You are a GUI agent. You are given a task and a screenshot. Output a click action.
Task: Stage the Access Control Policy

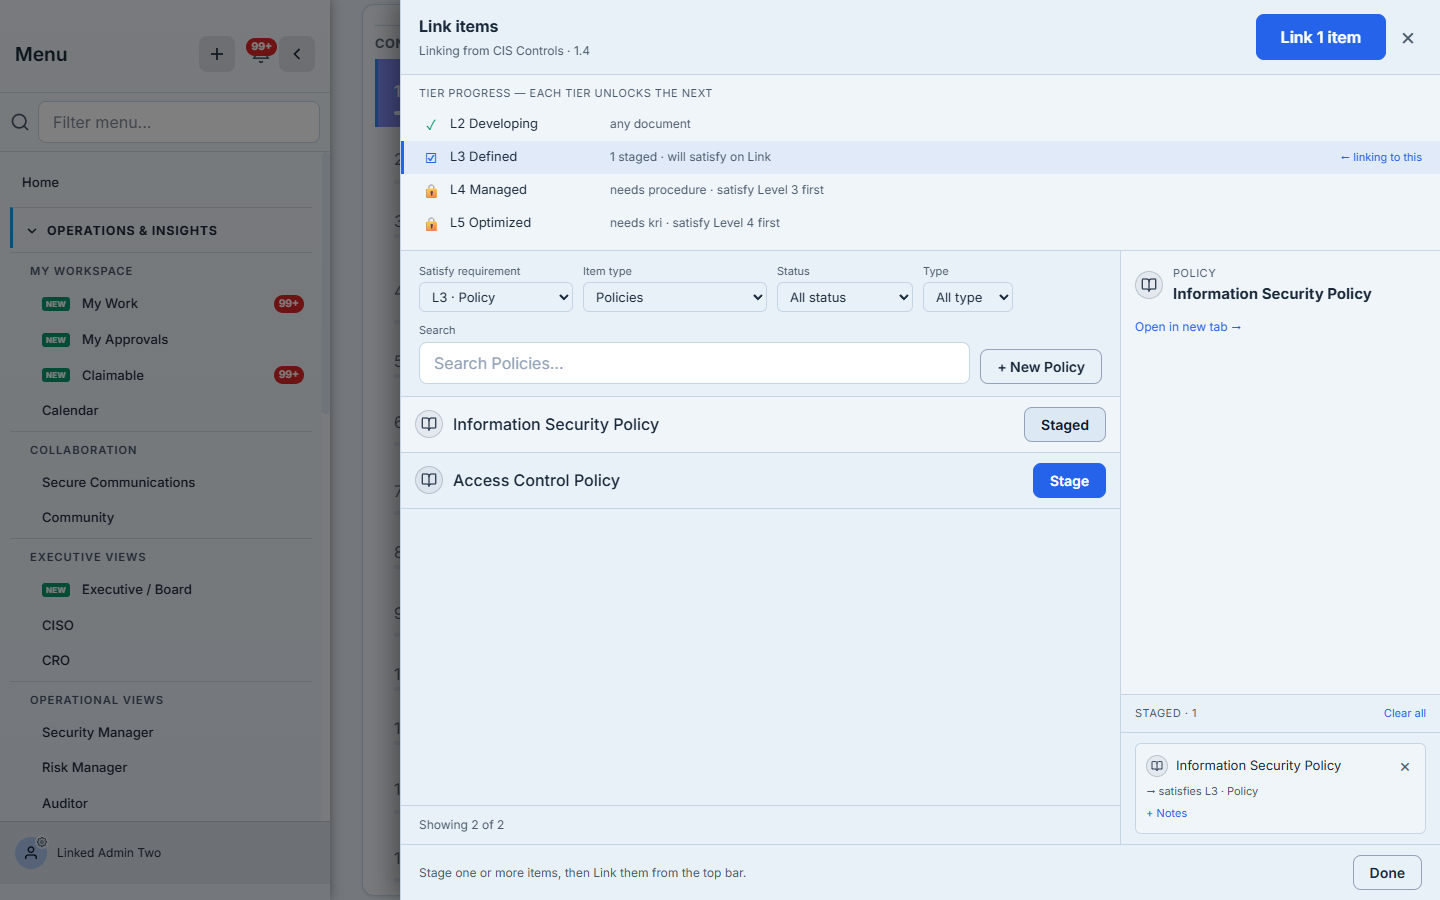(x=1069, y=481)
